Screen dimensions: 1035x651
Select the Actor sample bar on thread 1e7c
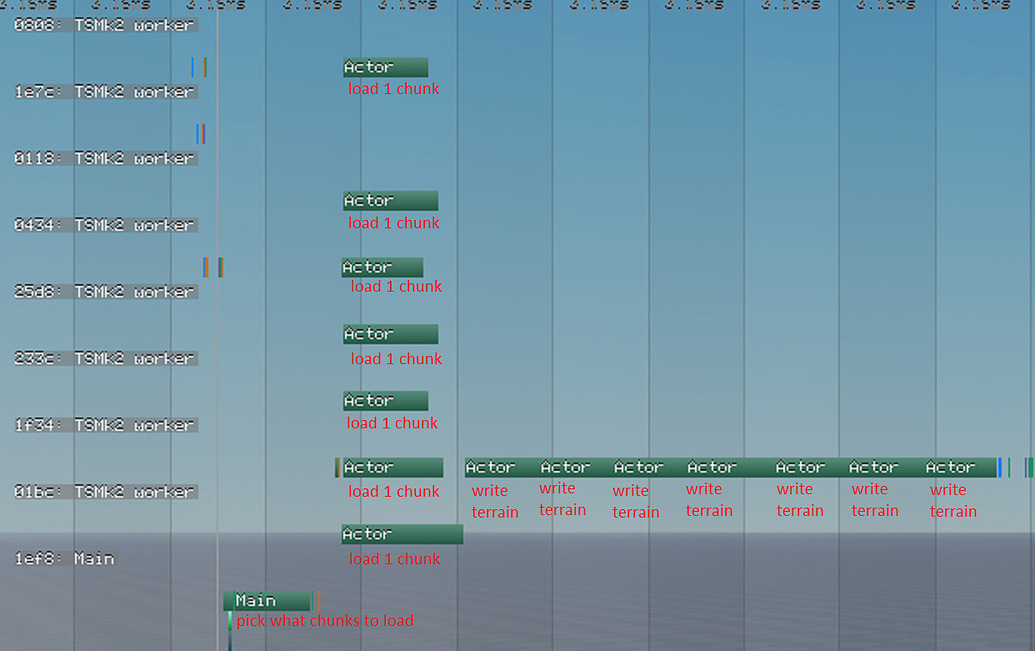[385, 66]
